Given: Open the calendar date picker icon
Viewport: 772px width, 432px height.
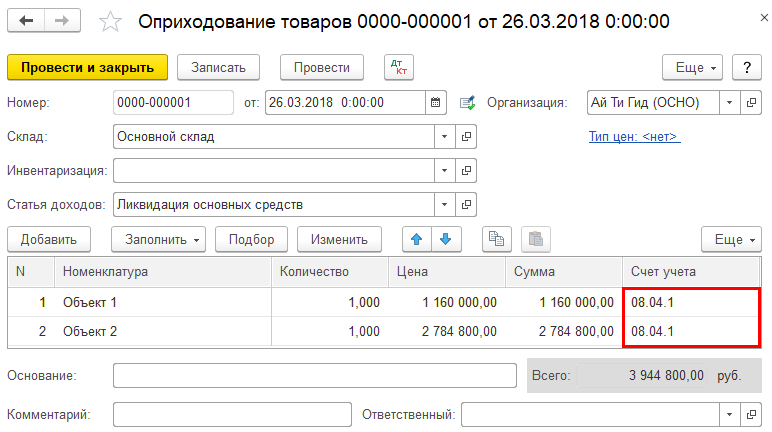Looking at the screenshot, I should [x=436, y=102].
